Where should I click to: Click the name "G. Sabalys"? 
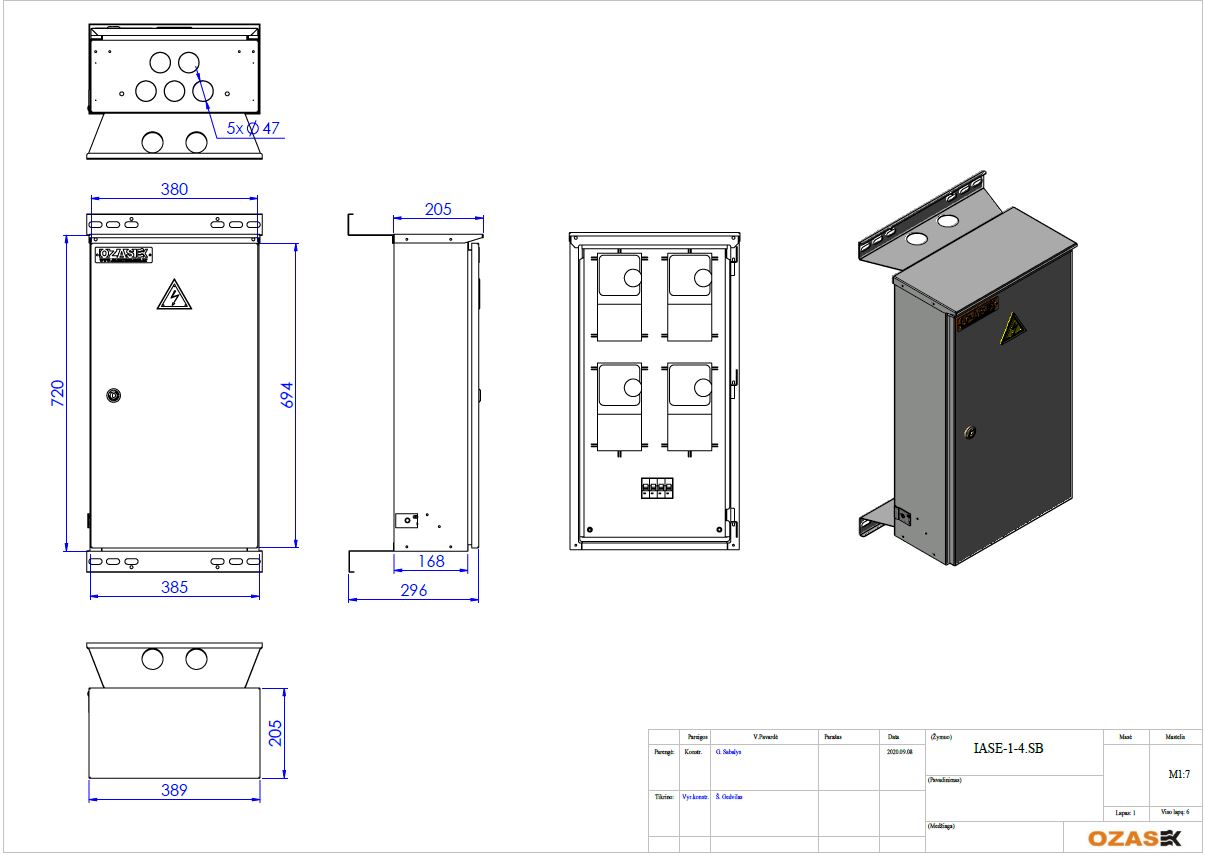point(729,751)
